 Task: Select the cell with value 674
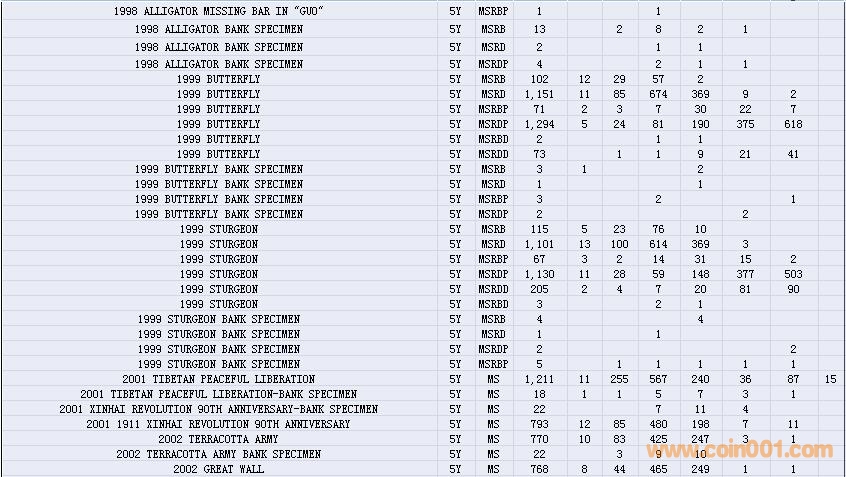click(658, 94)
